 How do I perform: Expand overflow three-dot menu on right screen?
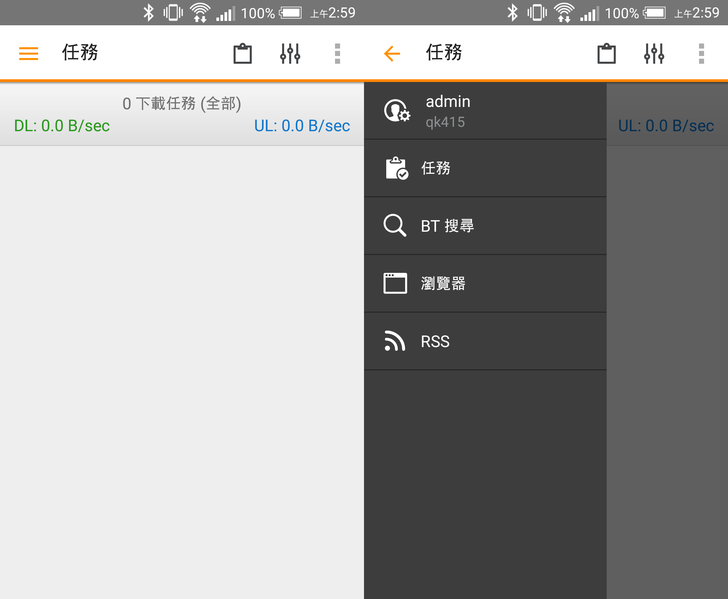coord(701,54)
